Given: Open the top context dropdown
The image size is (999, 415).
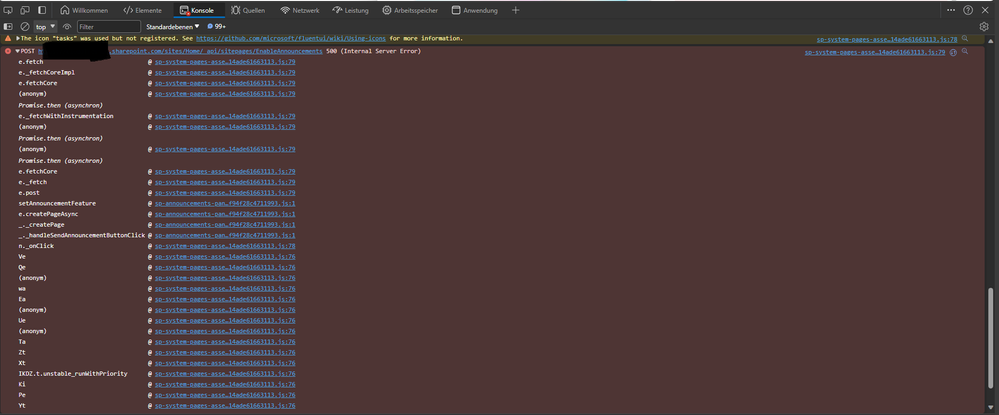Looking at the screenshot, I should pos(45,27).
